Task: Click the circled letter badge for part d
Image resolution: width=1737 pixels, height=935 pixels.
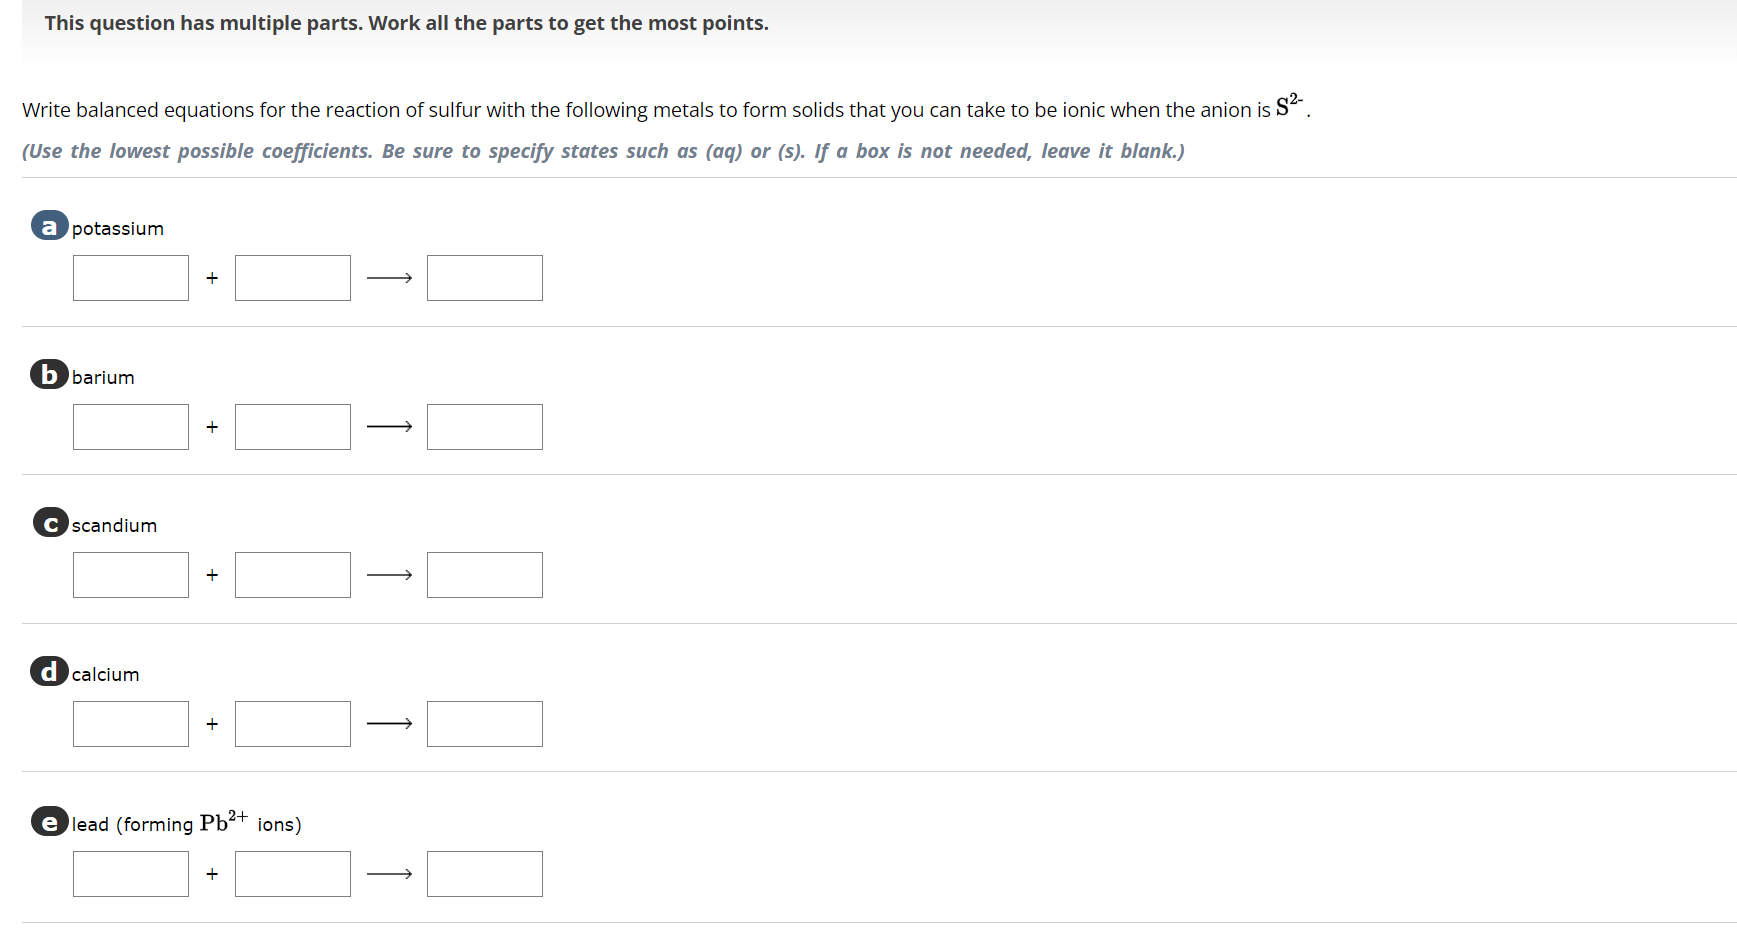Action: [x=48, y=673]
